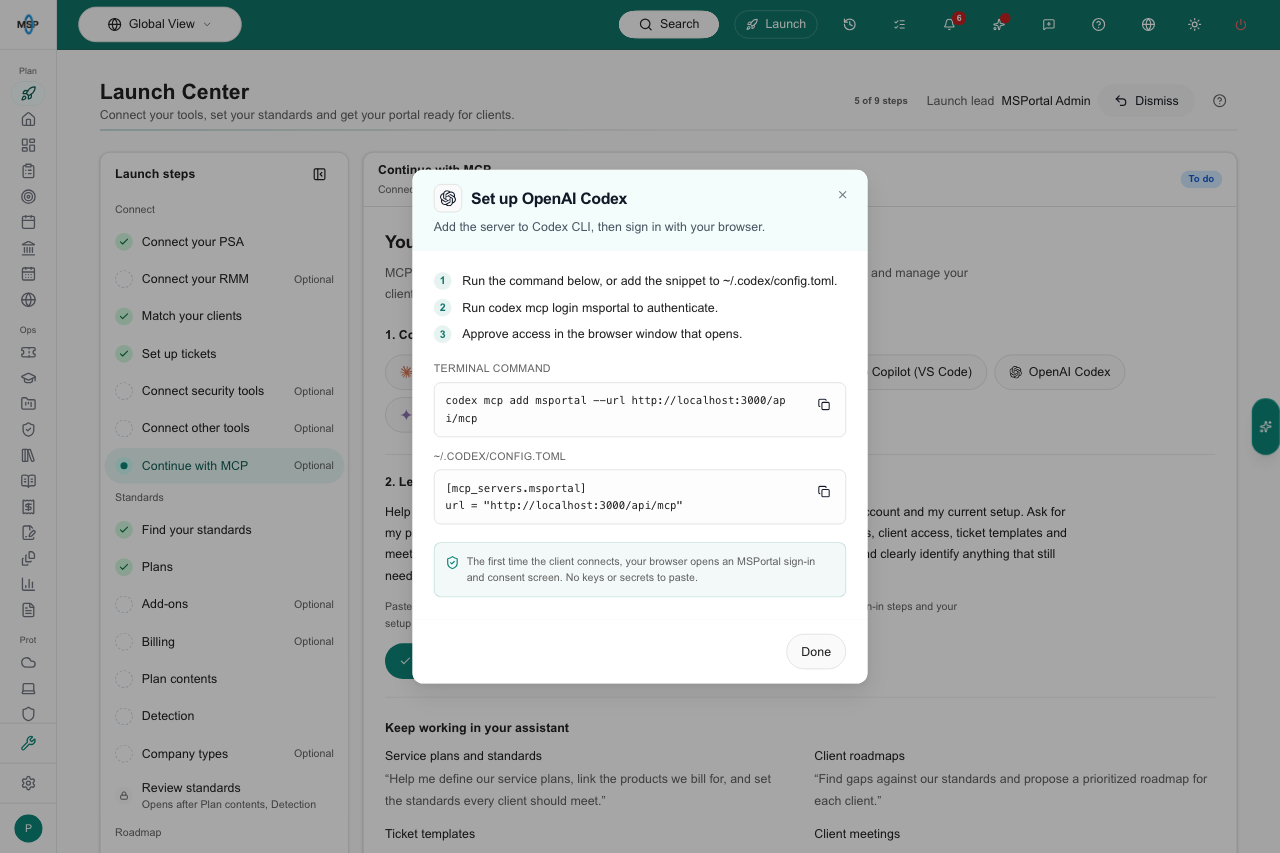Select the Connect your RMM step
1280x853 pixels.
point(224,279)
